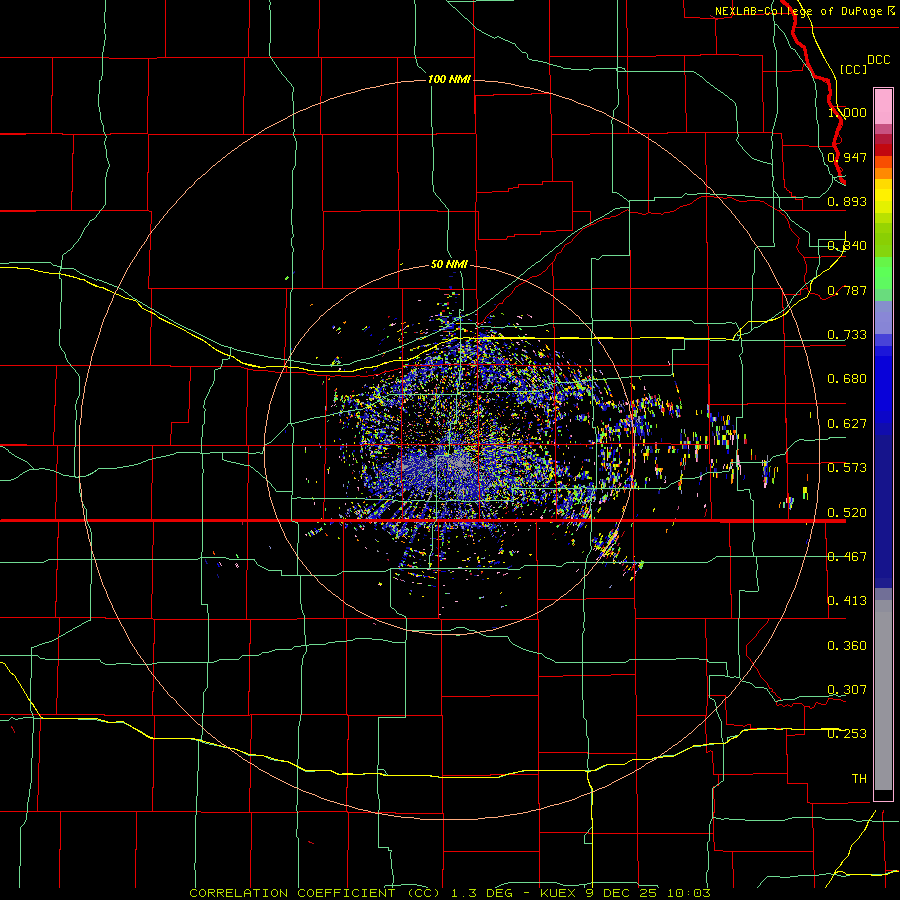Select the 0.893 scale label
This screenshot has width=900, height=900.
pos(847,201)
